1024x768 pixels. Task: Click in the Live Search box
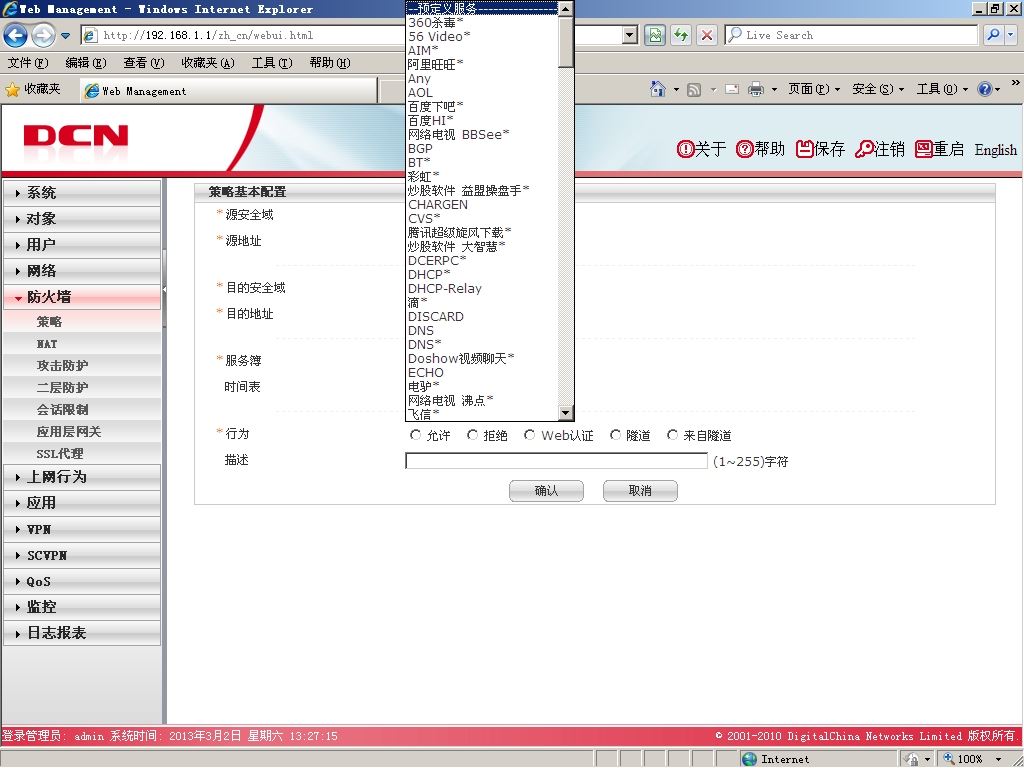[852, 35]
